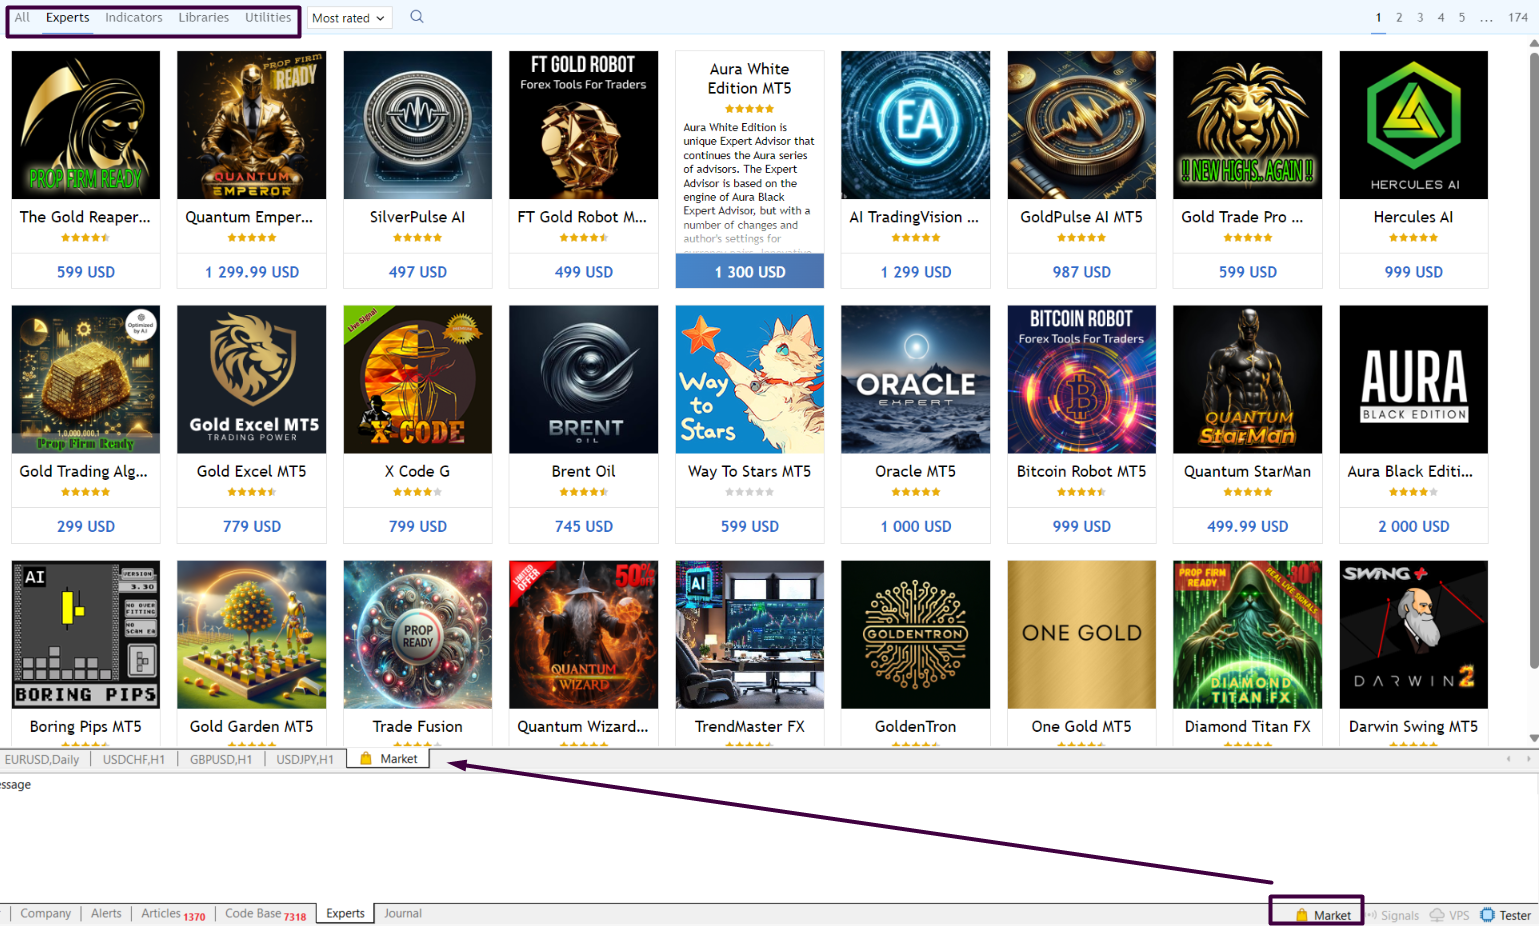The width and height of the screenshot is (1539, 926).
Task: Open the Tester panel icon
Action: [x=1487, y=915]
